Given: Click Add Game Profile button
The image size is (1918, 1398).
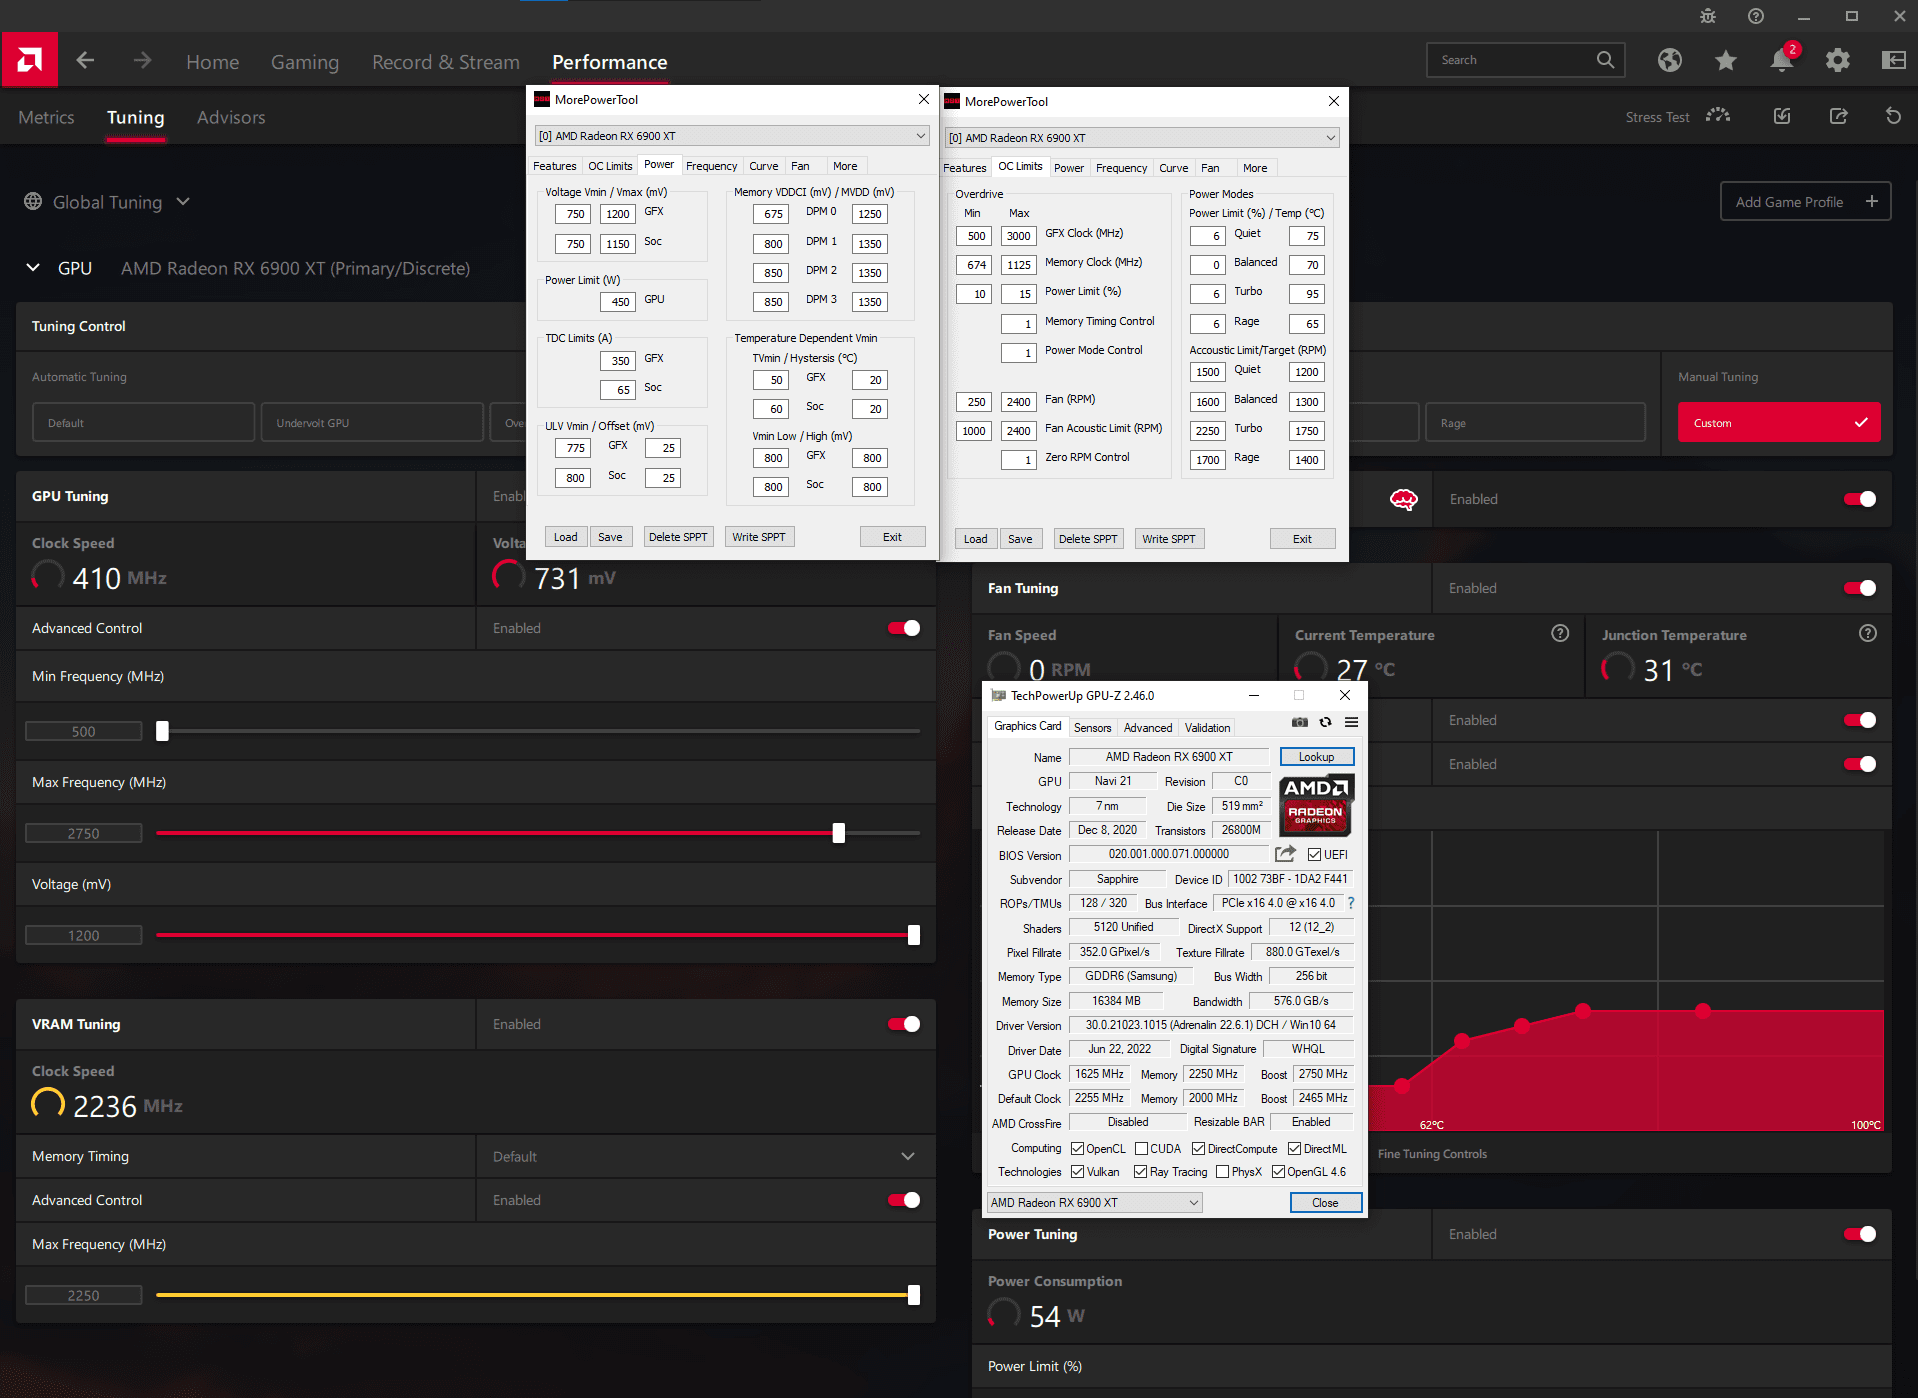Looking at the screenshot, I should click(x=1805, y=201).
